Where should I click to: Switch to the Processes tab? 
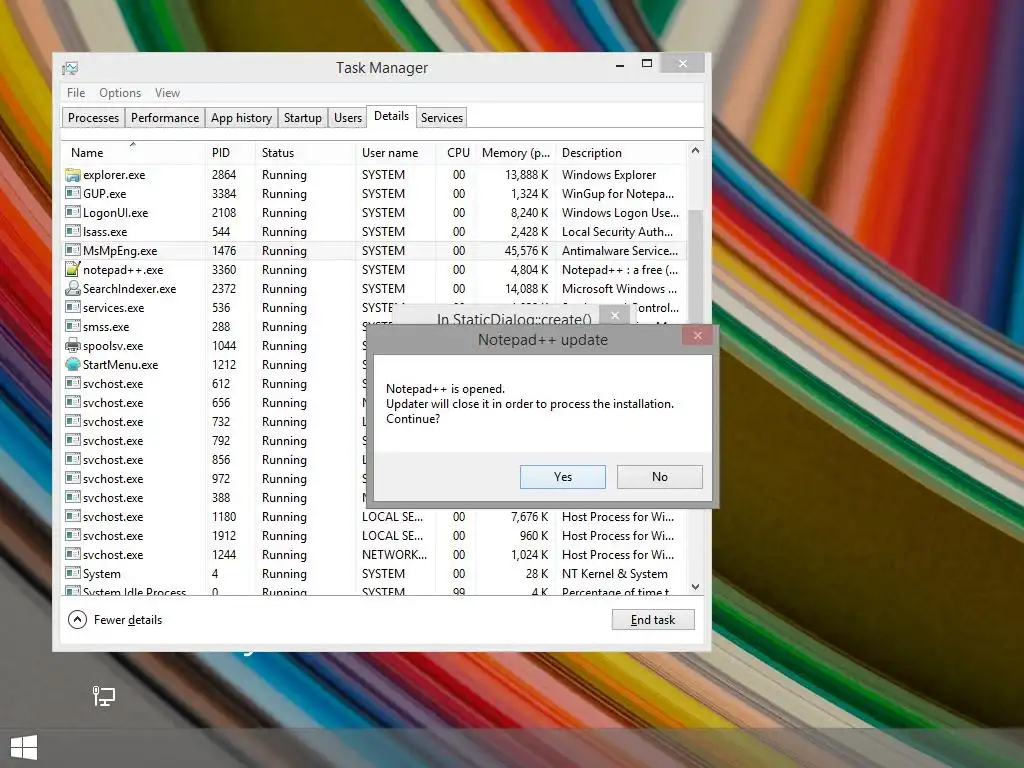93,118
